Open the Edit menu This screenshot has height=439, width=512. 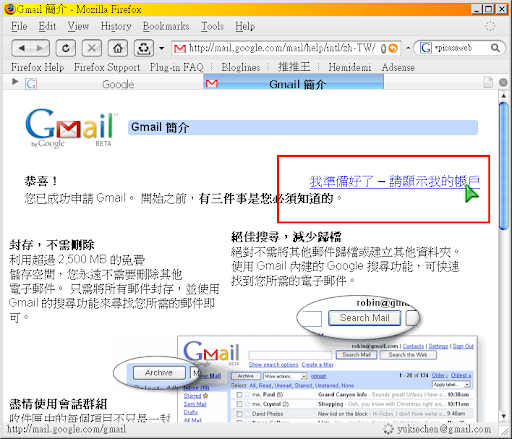(47, 26)
